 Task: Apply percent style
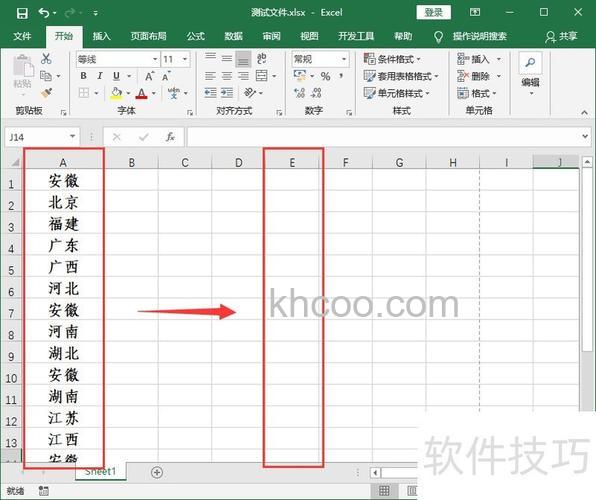325,76
